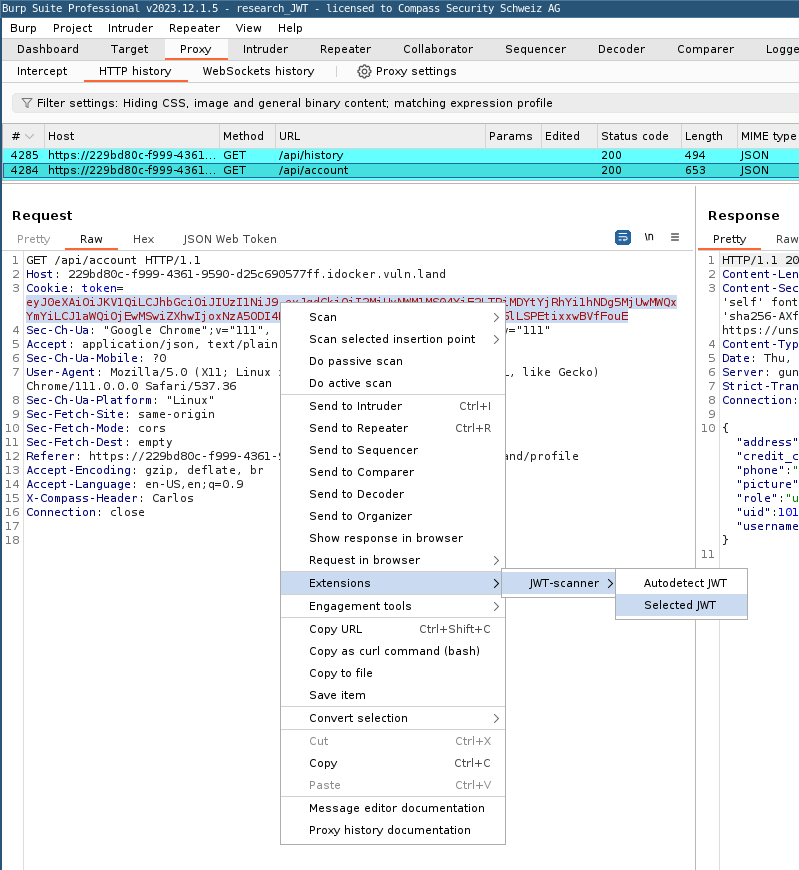The width and height of the screenshot is (799, 870).
Task: Open request editor hamburger menu
Action: click(675, 237)
